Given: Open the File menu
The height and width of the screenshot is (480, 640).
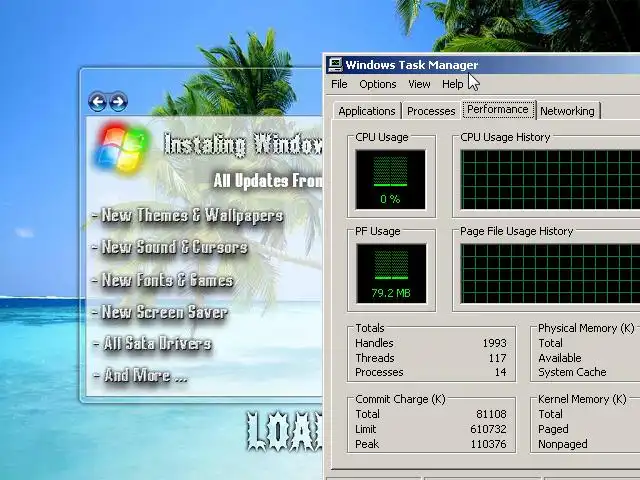Looking at the screenshot, I should click(x=339, y=84).
